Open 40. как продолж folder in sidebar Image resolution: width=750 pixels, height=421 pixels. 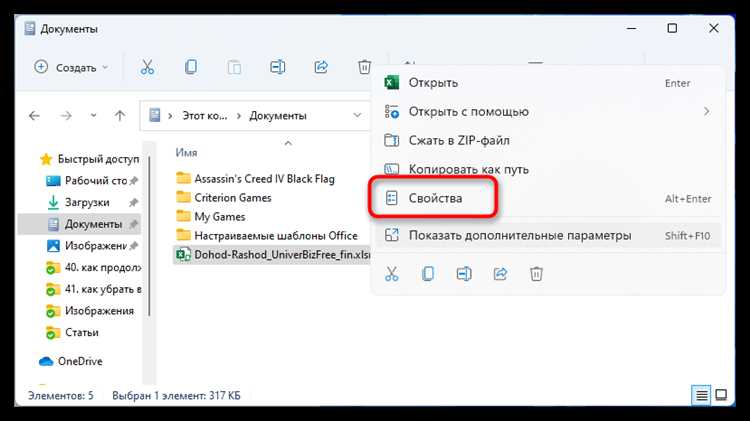(x=93, y=267)
